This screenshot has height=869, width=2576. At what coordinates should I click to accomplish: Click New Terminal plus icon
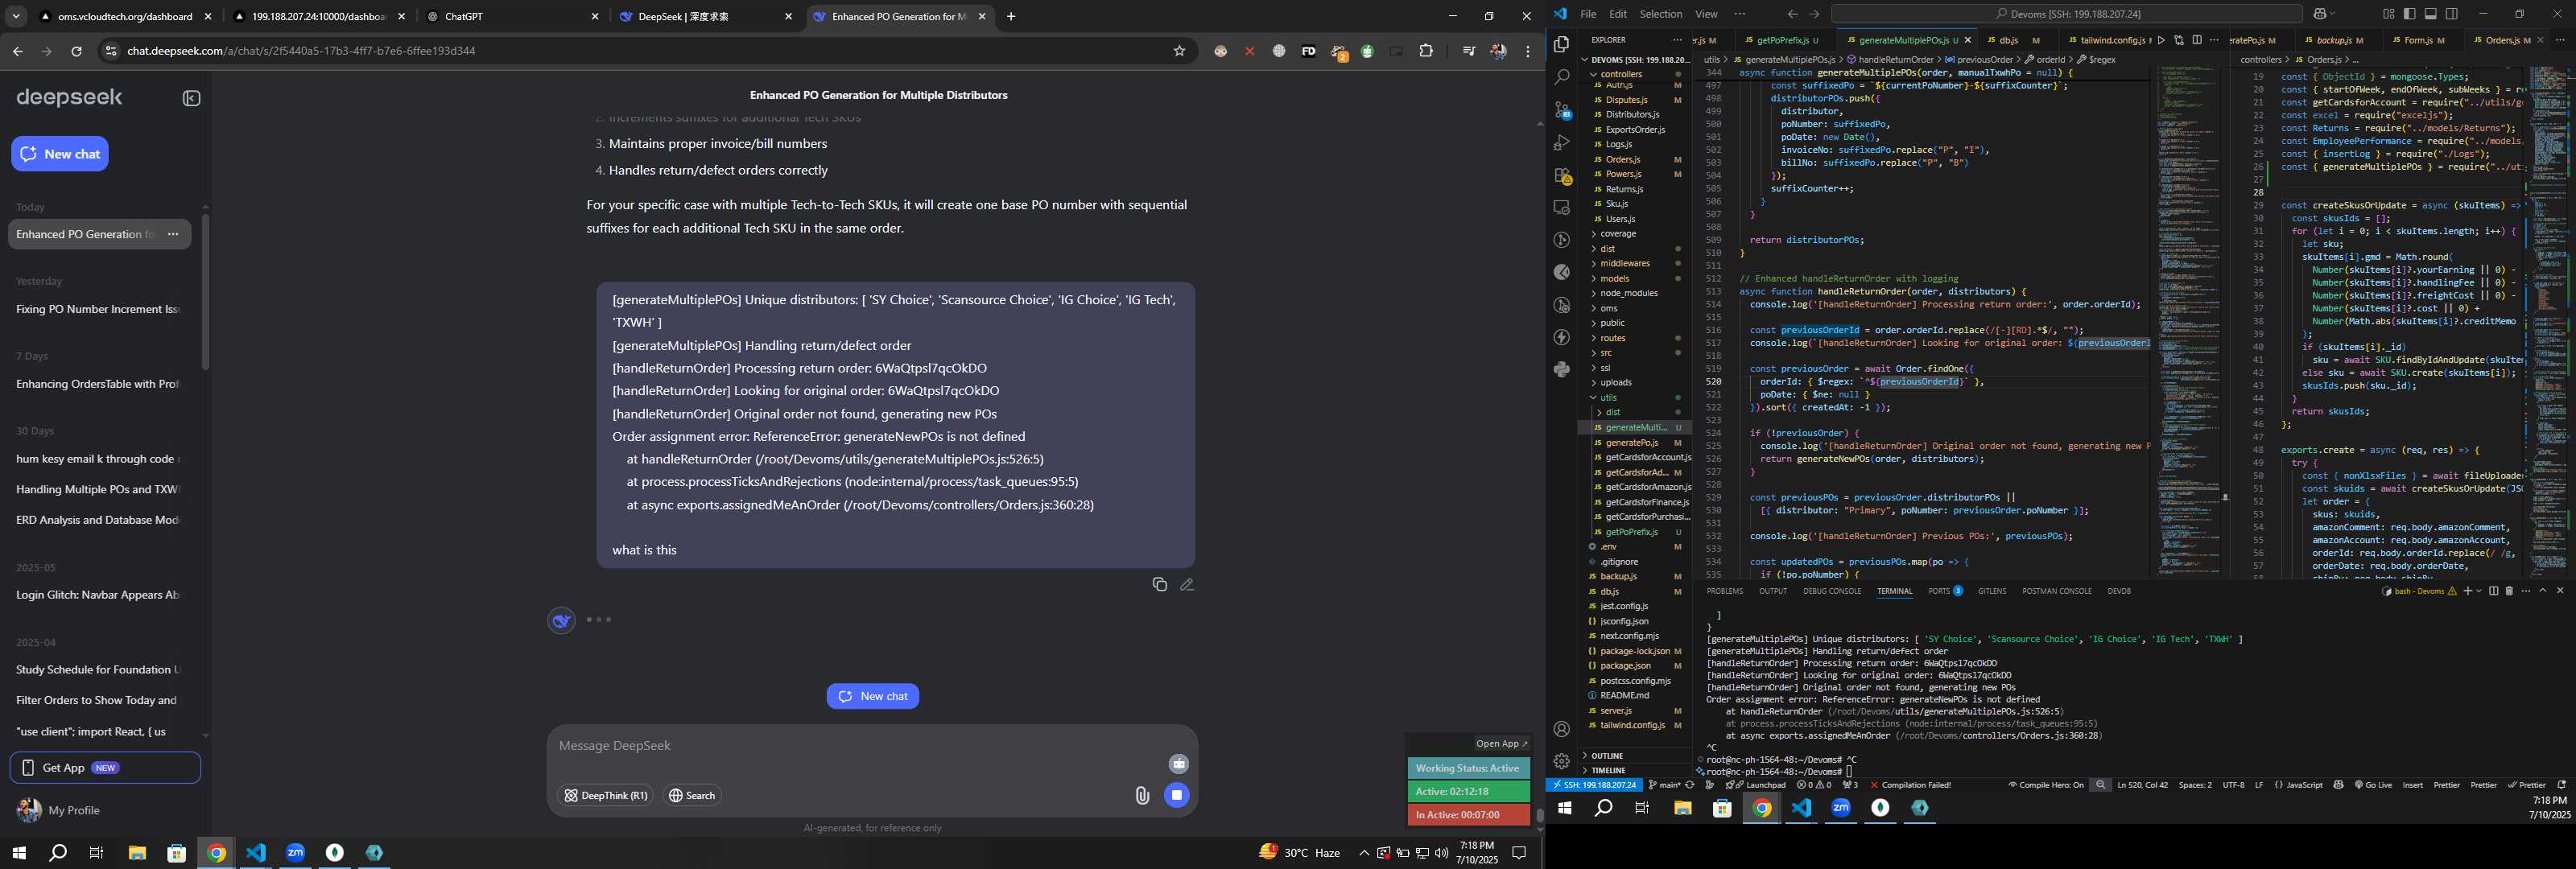(x=2467, y=591)
